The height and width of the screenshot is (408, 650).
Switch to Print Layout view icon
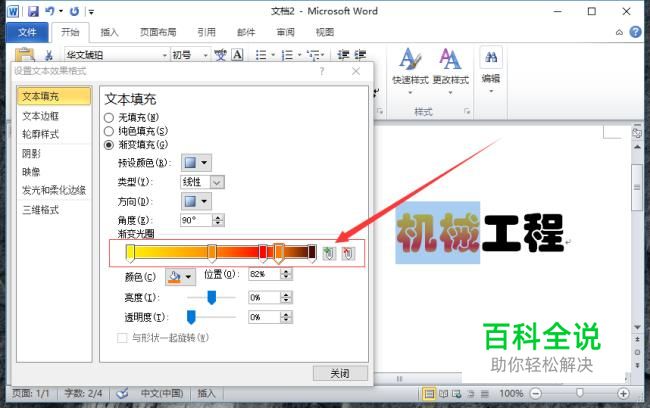[429, 393]
